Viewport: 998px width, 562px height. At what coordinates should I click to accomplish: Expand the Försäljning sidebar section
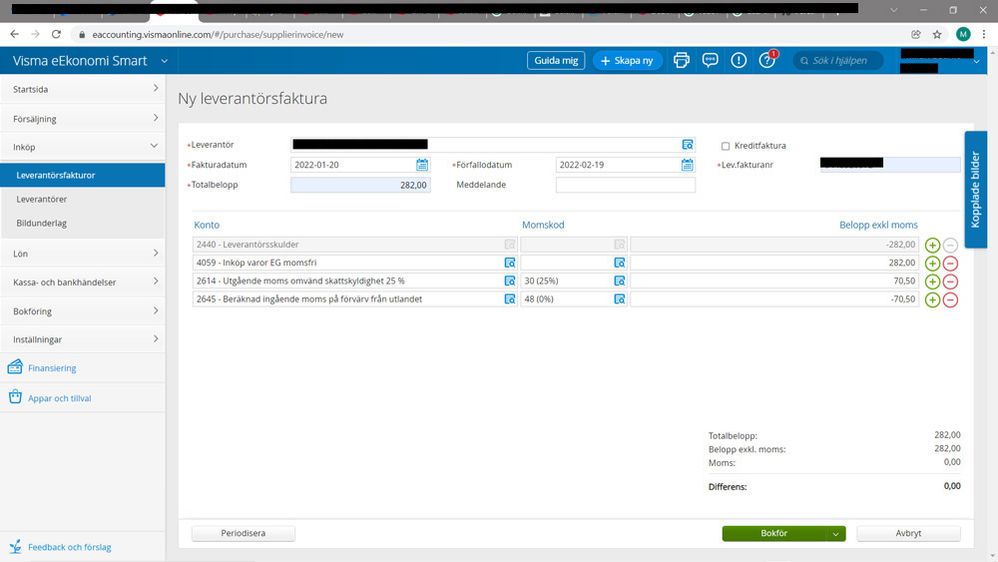[x=82, y=118]
